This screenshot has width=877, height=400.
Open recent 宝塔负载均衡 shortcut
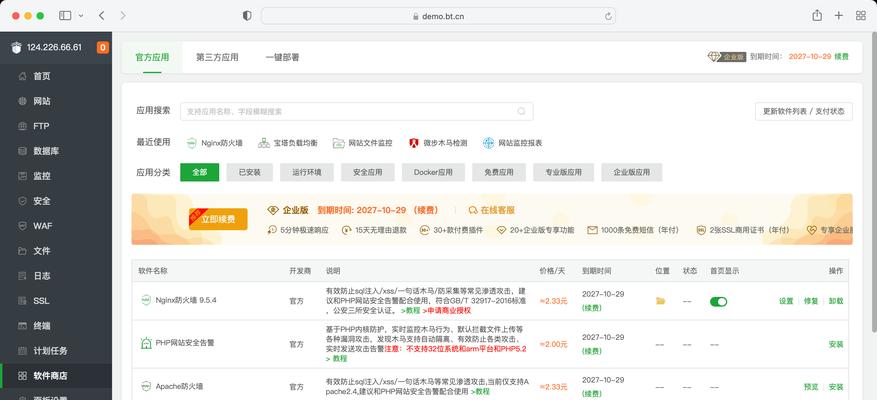pos(287,143)
